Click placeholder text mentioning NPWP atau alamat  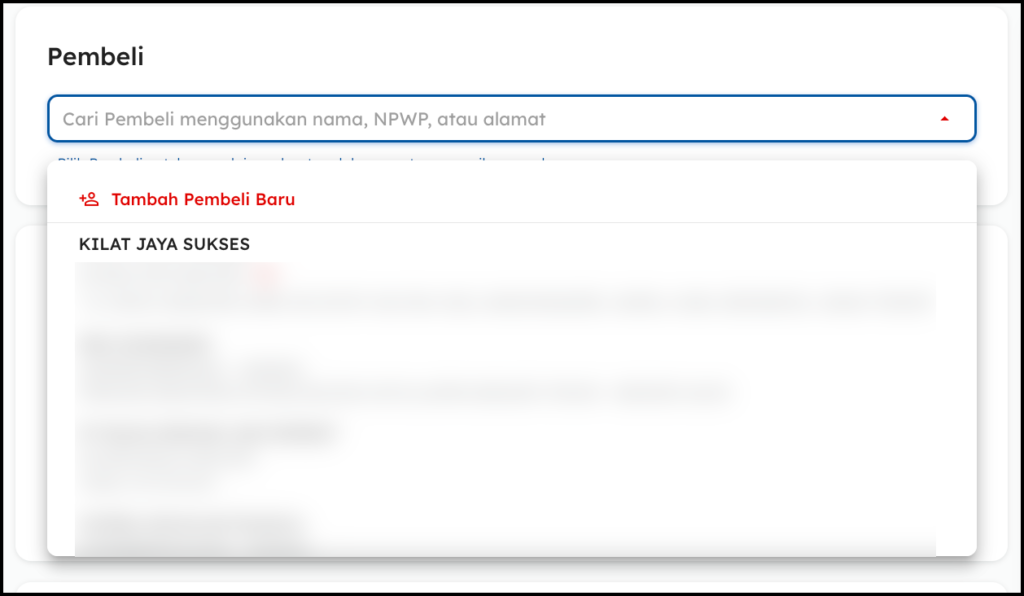tap(460, 119)
